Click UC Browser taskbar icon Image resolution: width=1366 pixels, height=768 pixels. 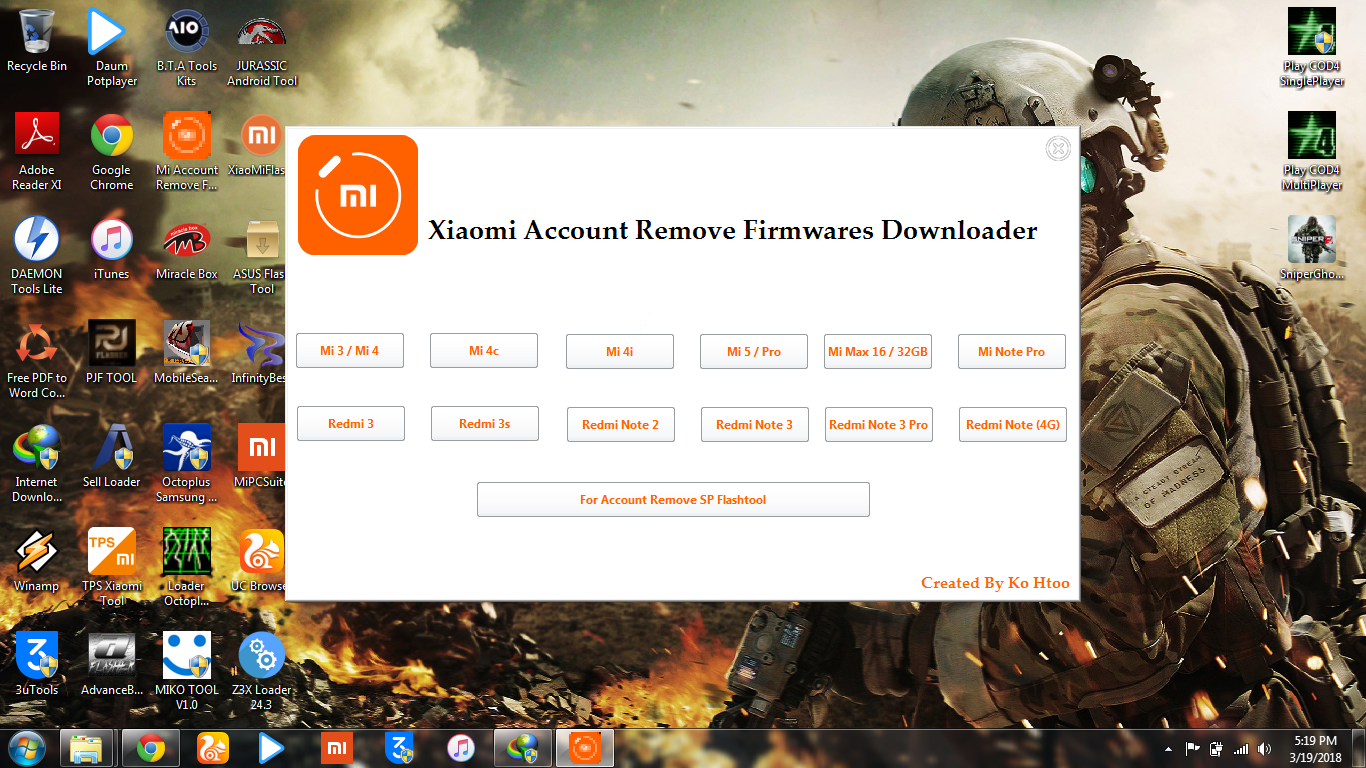[212, 748]
